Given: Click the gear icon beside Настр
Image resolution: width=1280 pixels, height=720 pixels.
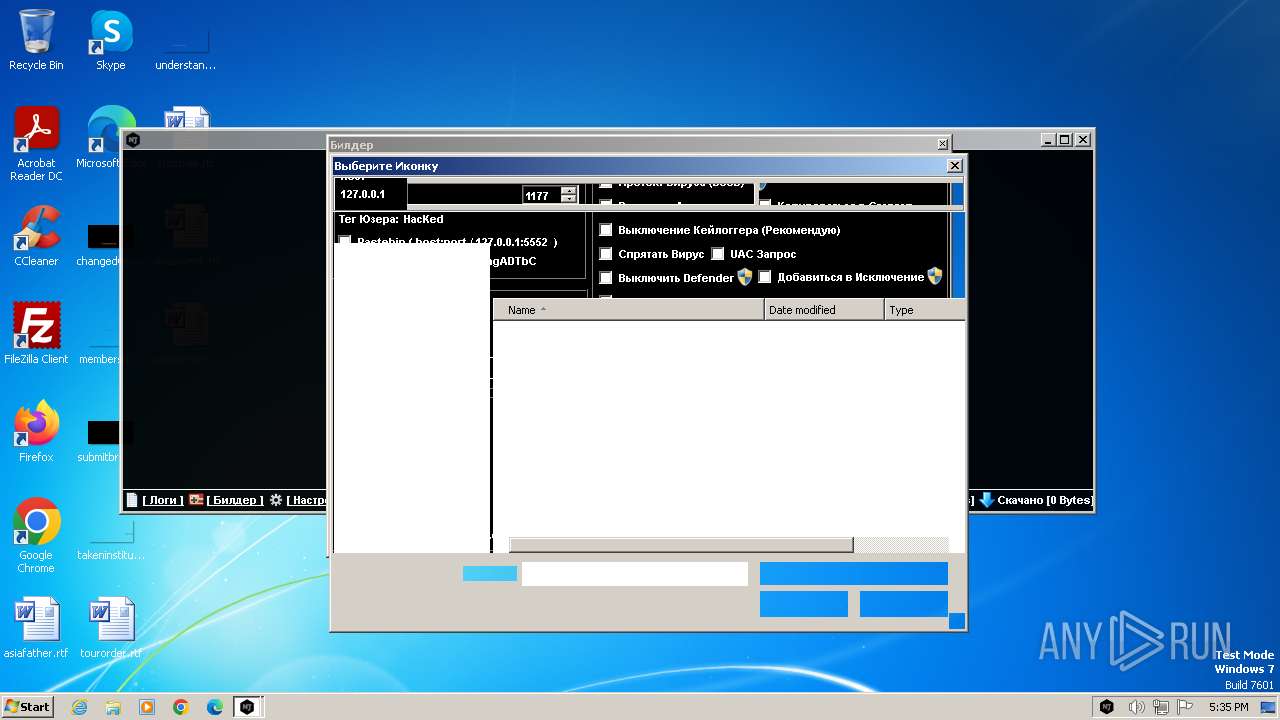Looking at the screenshot, I should click(x=276, y=500).
